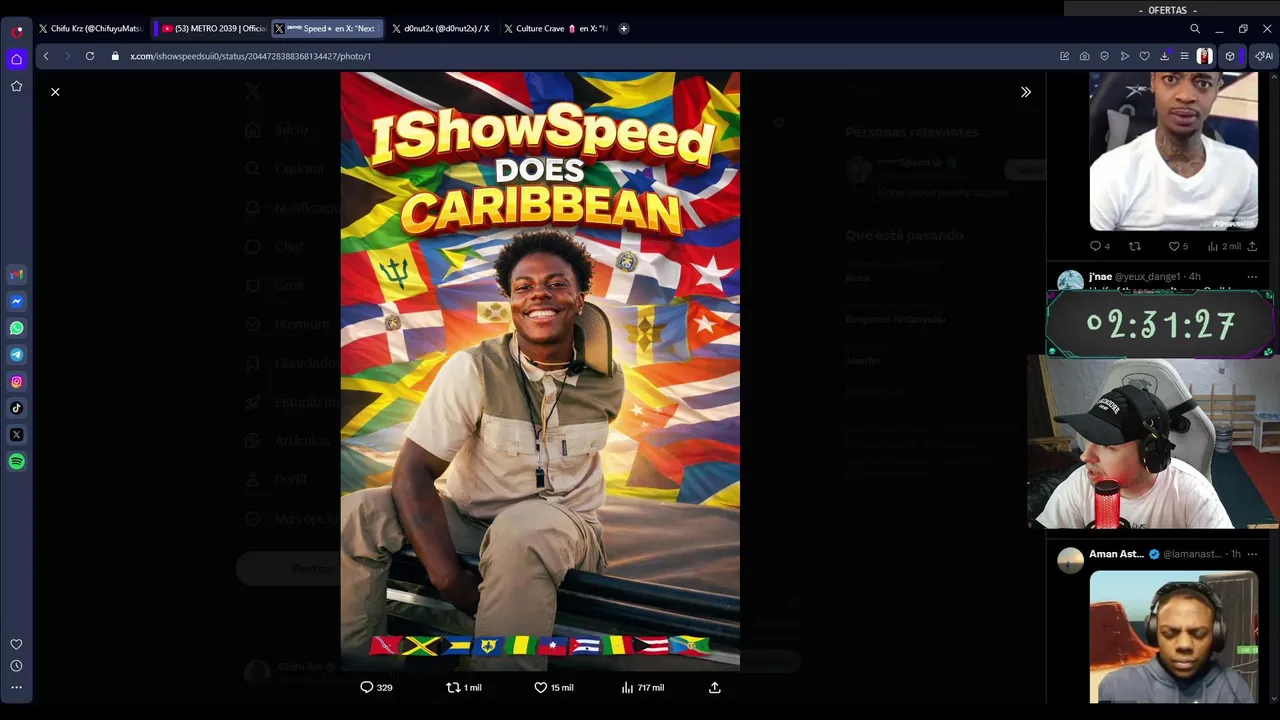
Task: Open Gmail in the sidebar
Action: coord(16,274)
